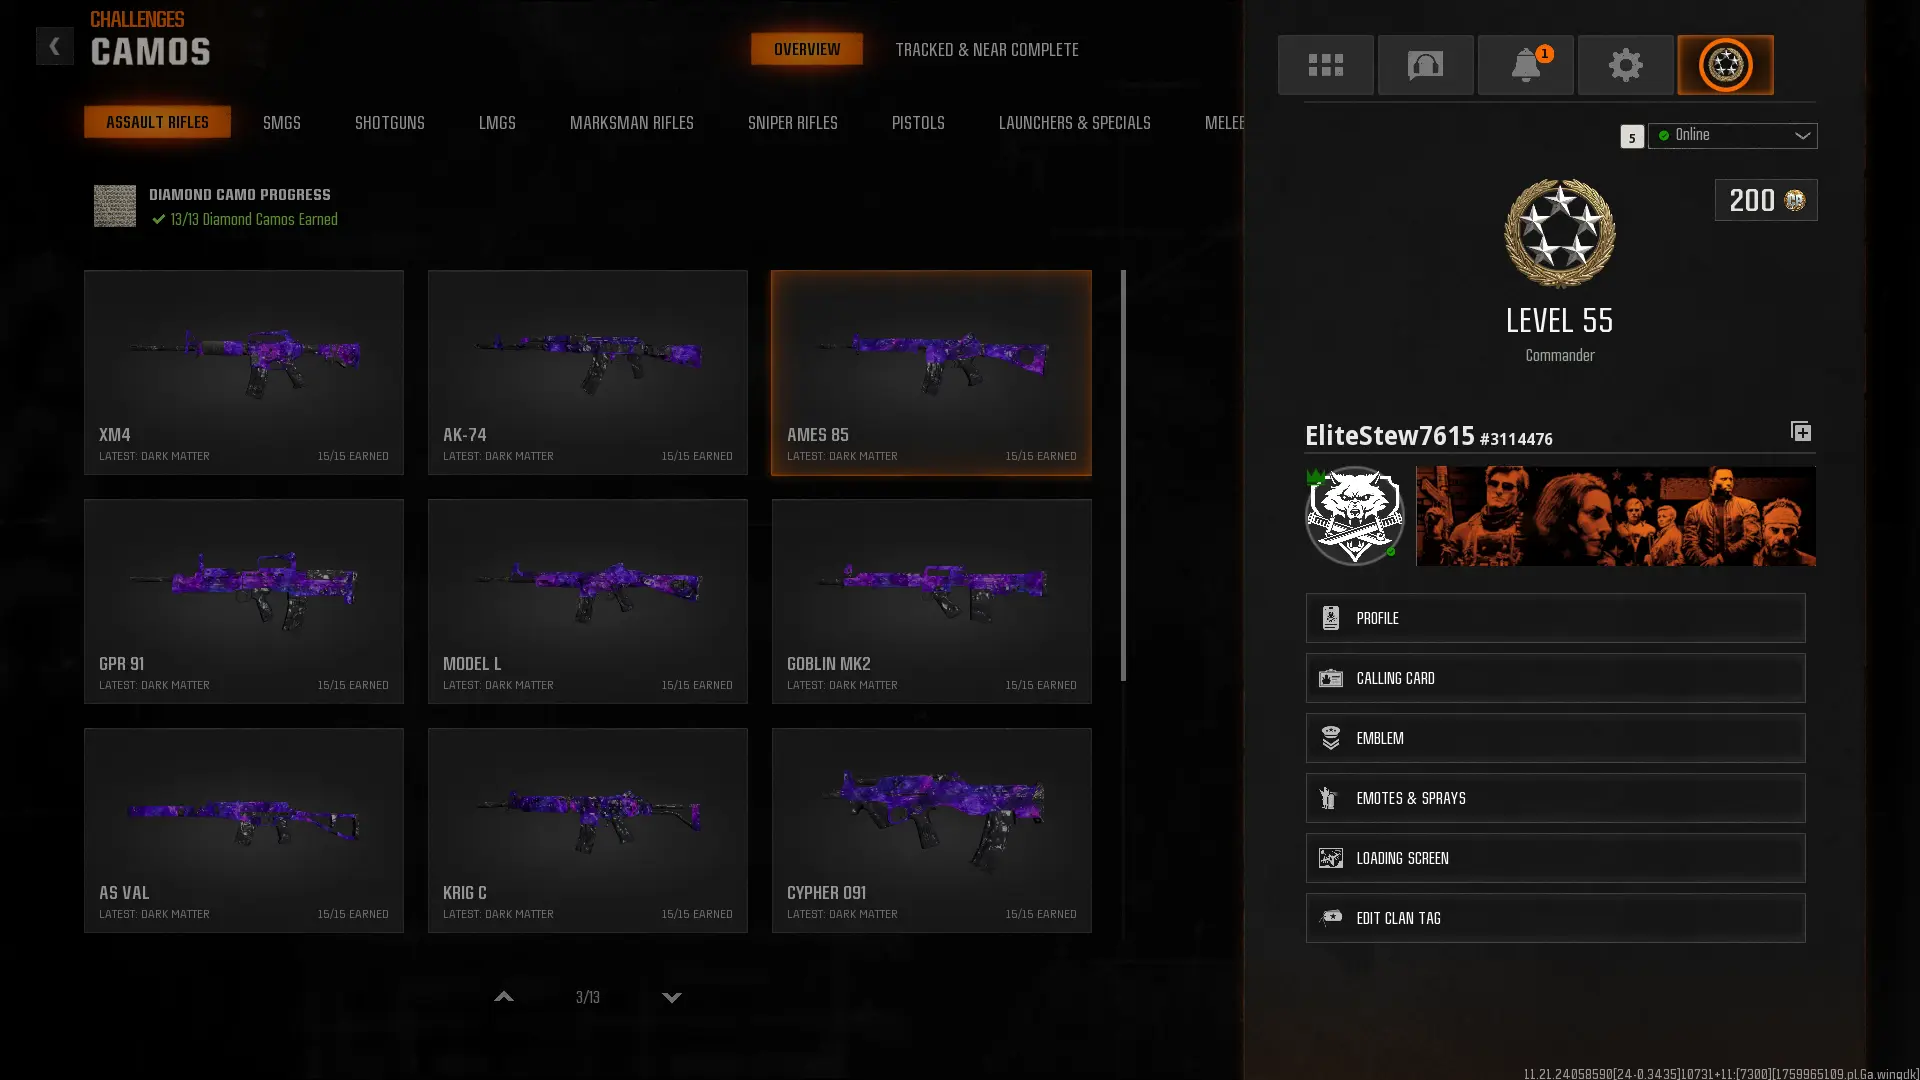Click the diamond camo swatch
The width and height of the screenshot is (1920, 1080).
[115, 206]
